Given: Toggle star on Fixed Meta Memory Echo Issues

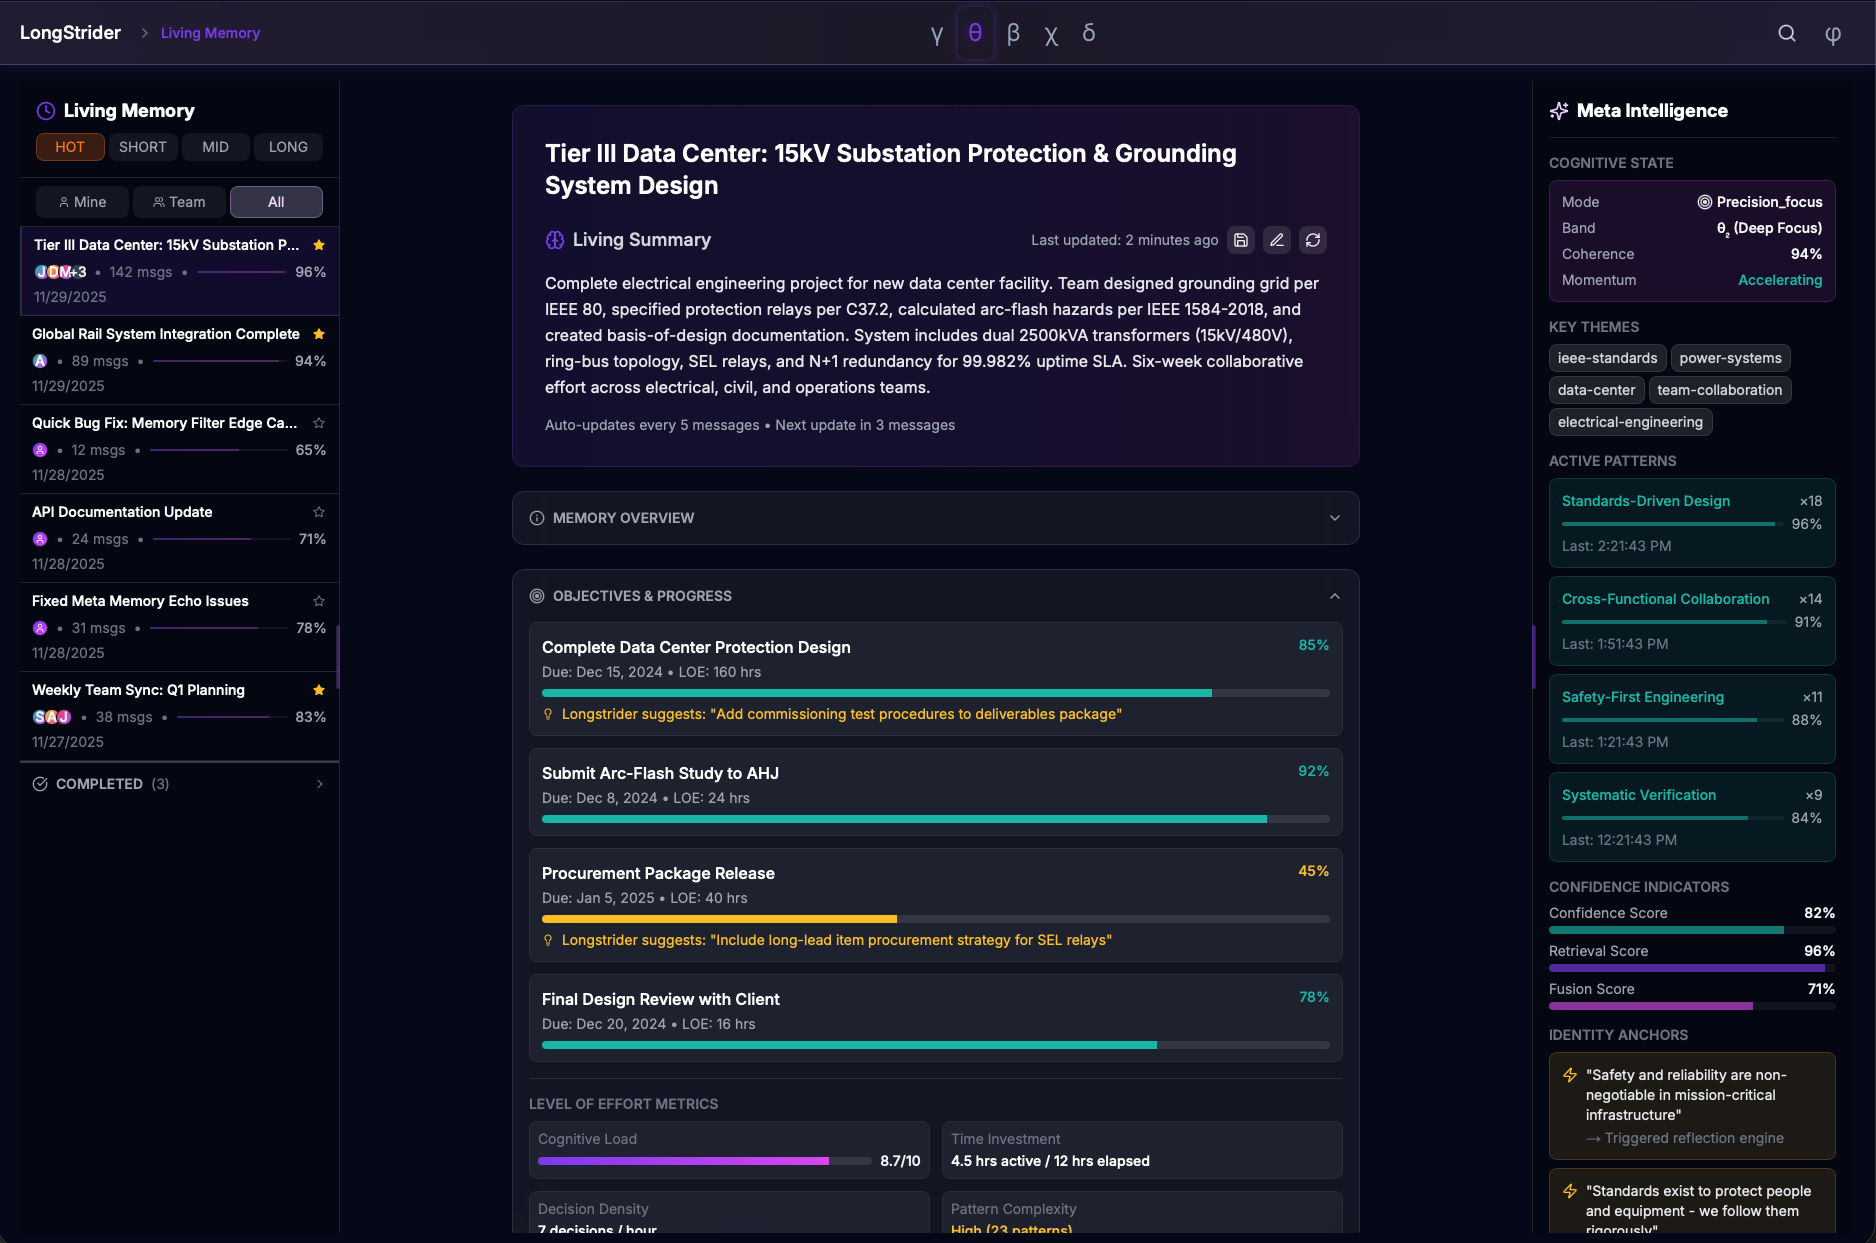Looking at the screenshot, I should [319, 601].
